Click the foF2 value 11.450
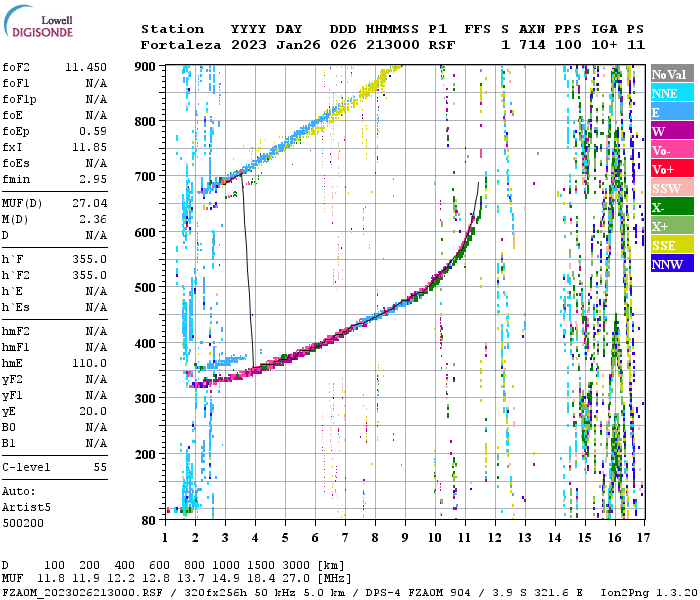This screenshot has width=700, height=600. (x=86, y=67)
